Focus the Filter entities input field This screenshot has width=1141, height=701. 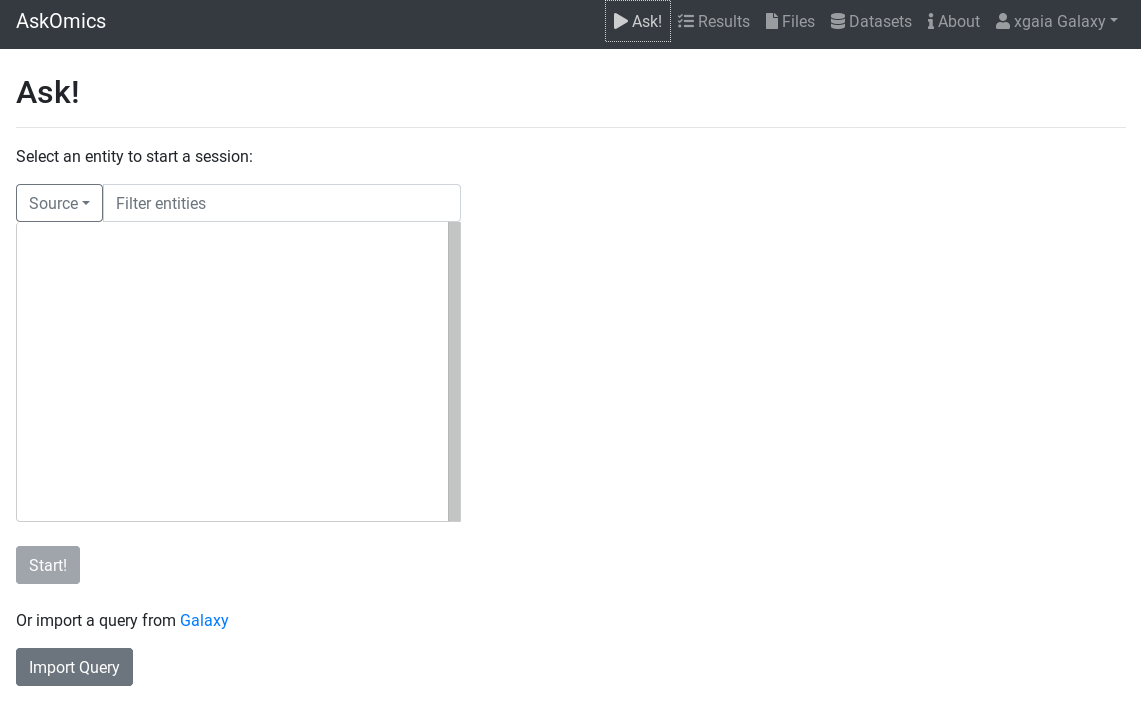click(282, 203)
